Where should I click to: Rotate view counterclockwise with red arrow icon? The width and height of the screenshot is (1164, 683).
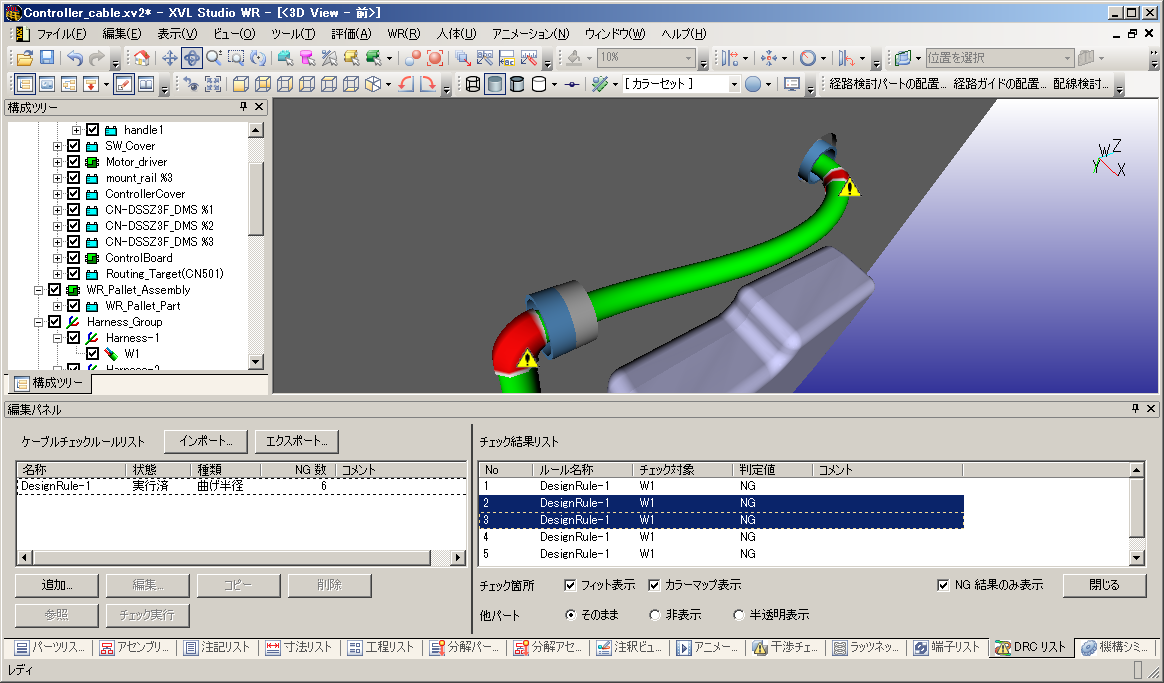(405, 84)
